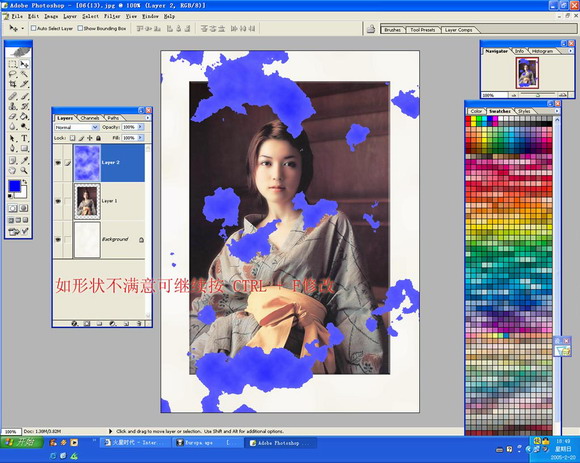Image resolution: width=580 pixels, height=463 pixels.
Task: Hide the Background layer eye
Action: 58,240
